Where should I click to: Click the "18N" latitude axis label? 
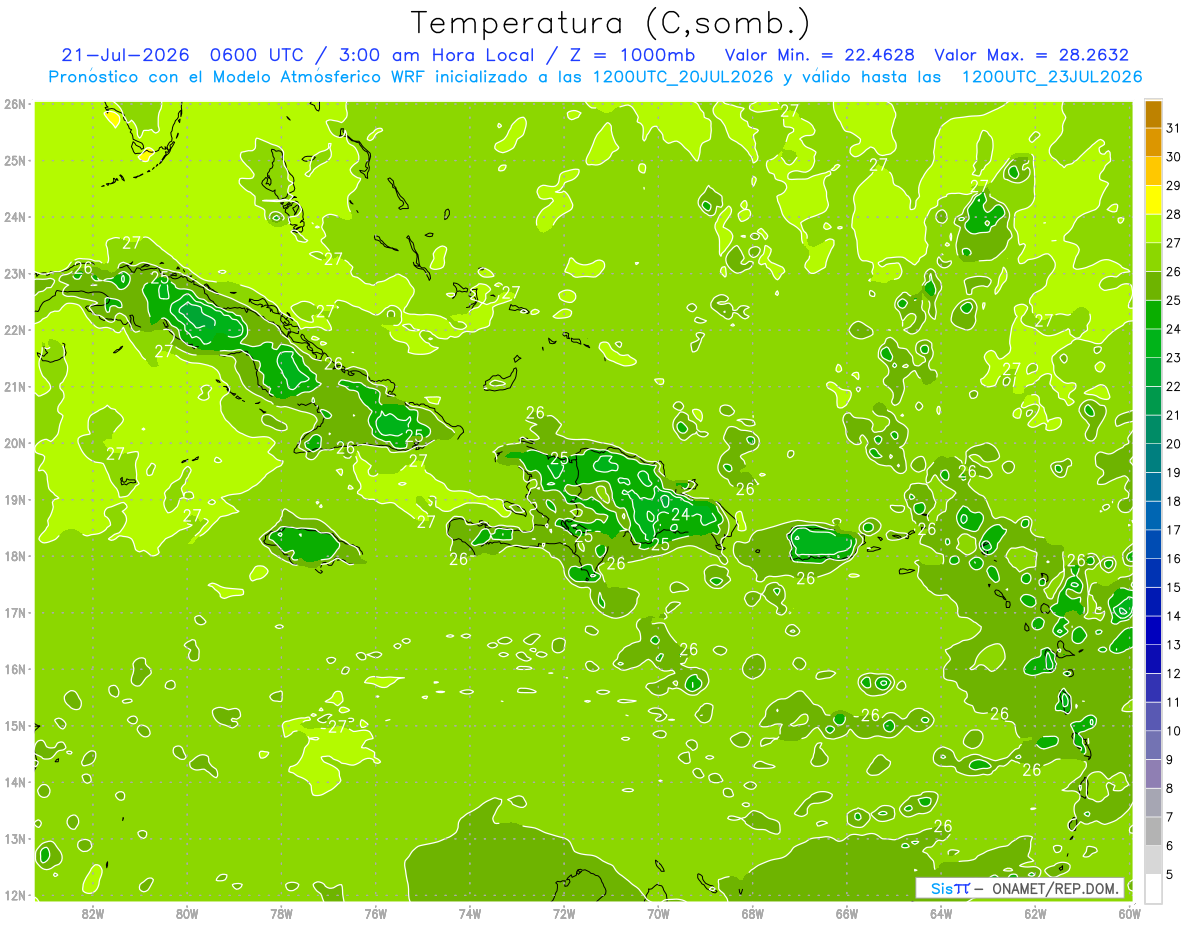point(14,556)
